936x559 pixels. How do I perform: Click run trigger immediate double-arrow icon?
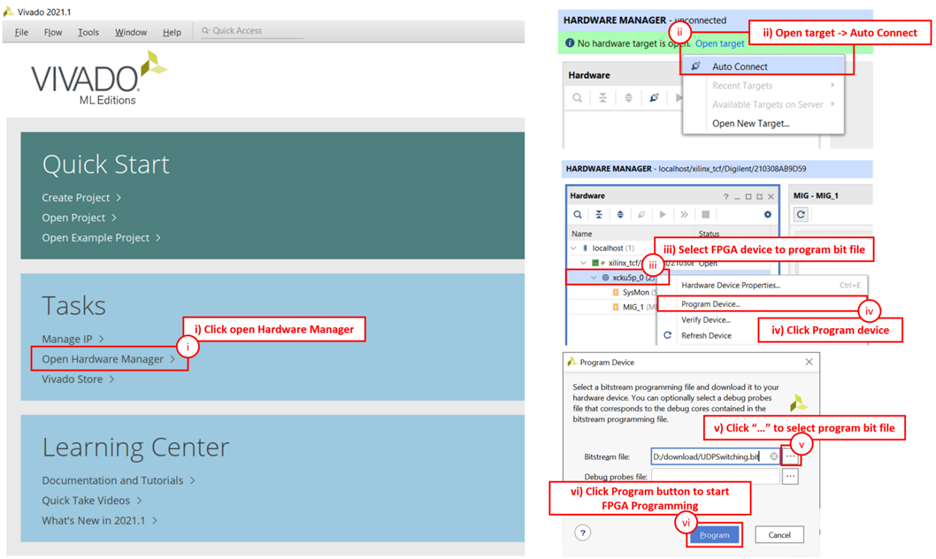[684, 214]
